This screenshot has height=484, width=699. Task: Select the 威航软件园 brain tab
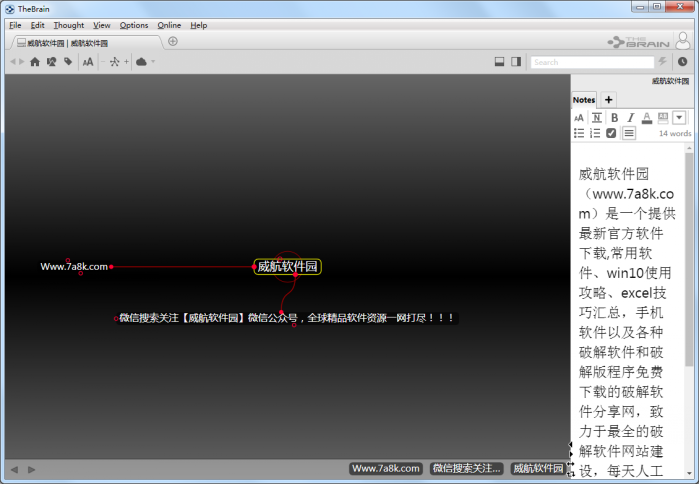tap(86, 43)
